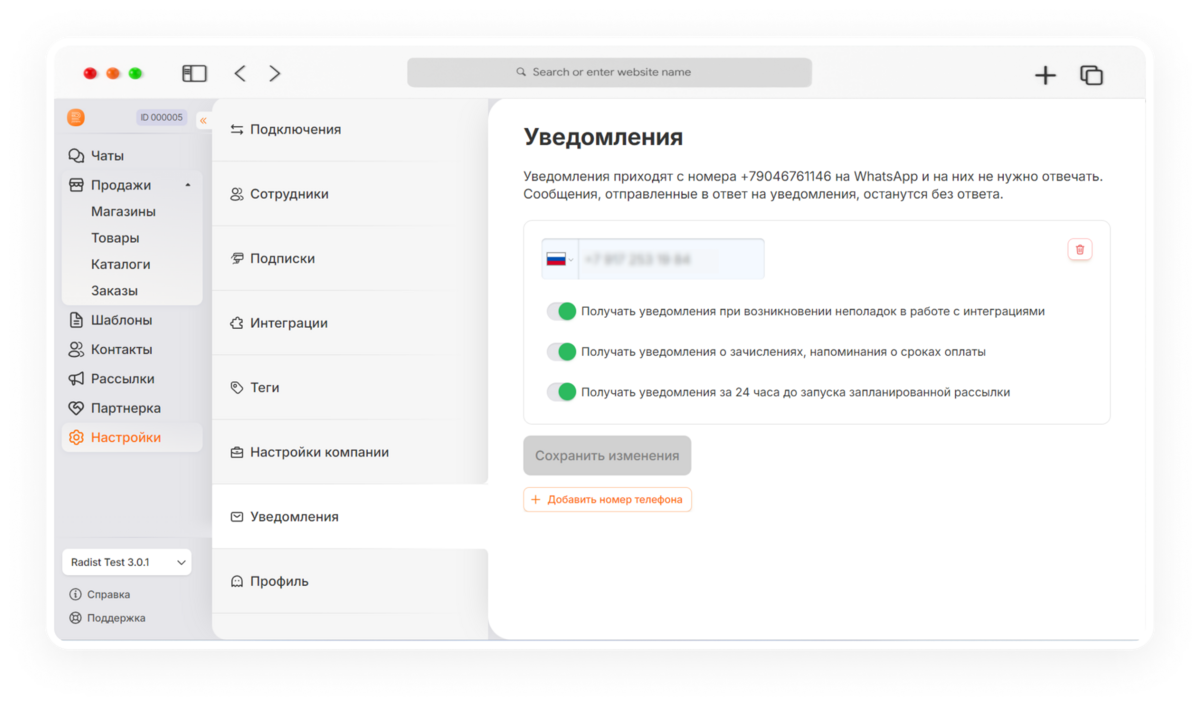Open the Чаты section
The width and height of the screenshot is (1200, 704).
click(x=107, y=156)
